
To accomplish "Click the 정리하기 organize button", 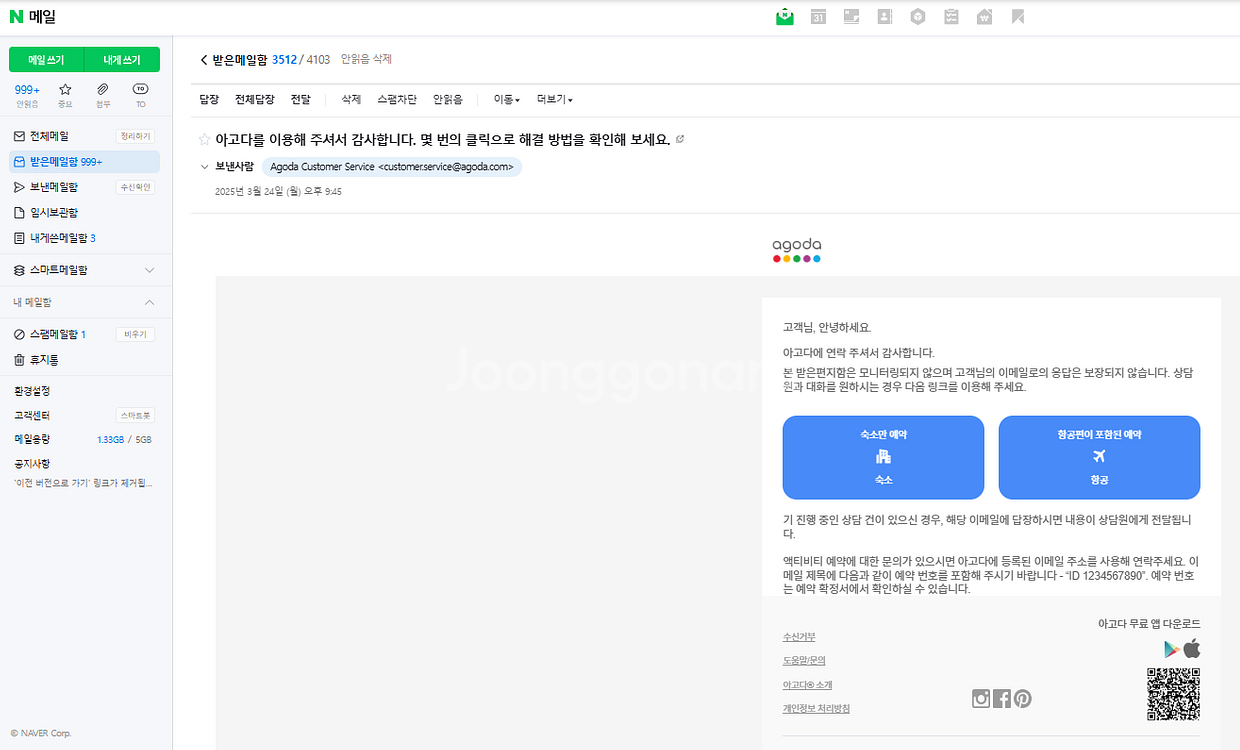I will 135,136.
